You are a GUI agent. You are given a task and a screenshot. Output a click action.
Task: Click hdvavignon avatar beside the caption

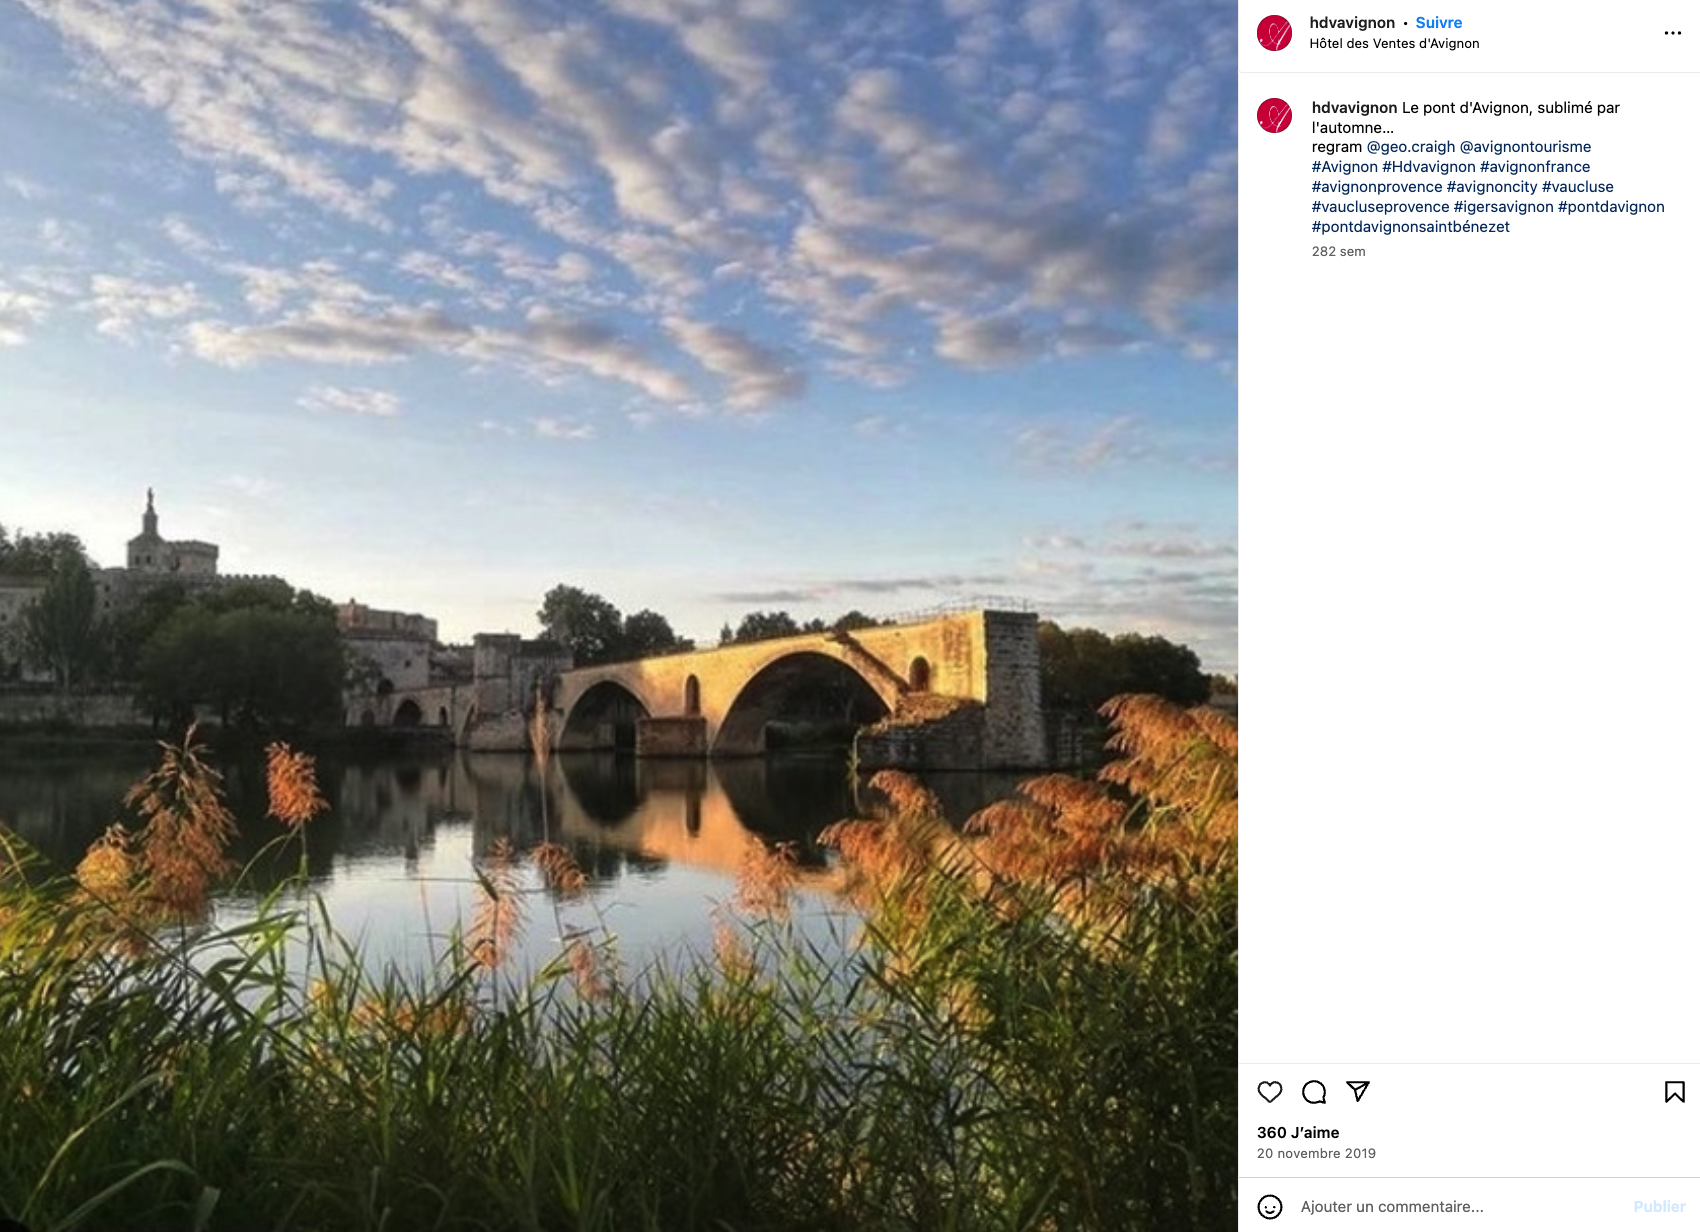click(x=1274, y=116)
